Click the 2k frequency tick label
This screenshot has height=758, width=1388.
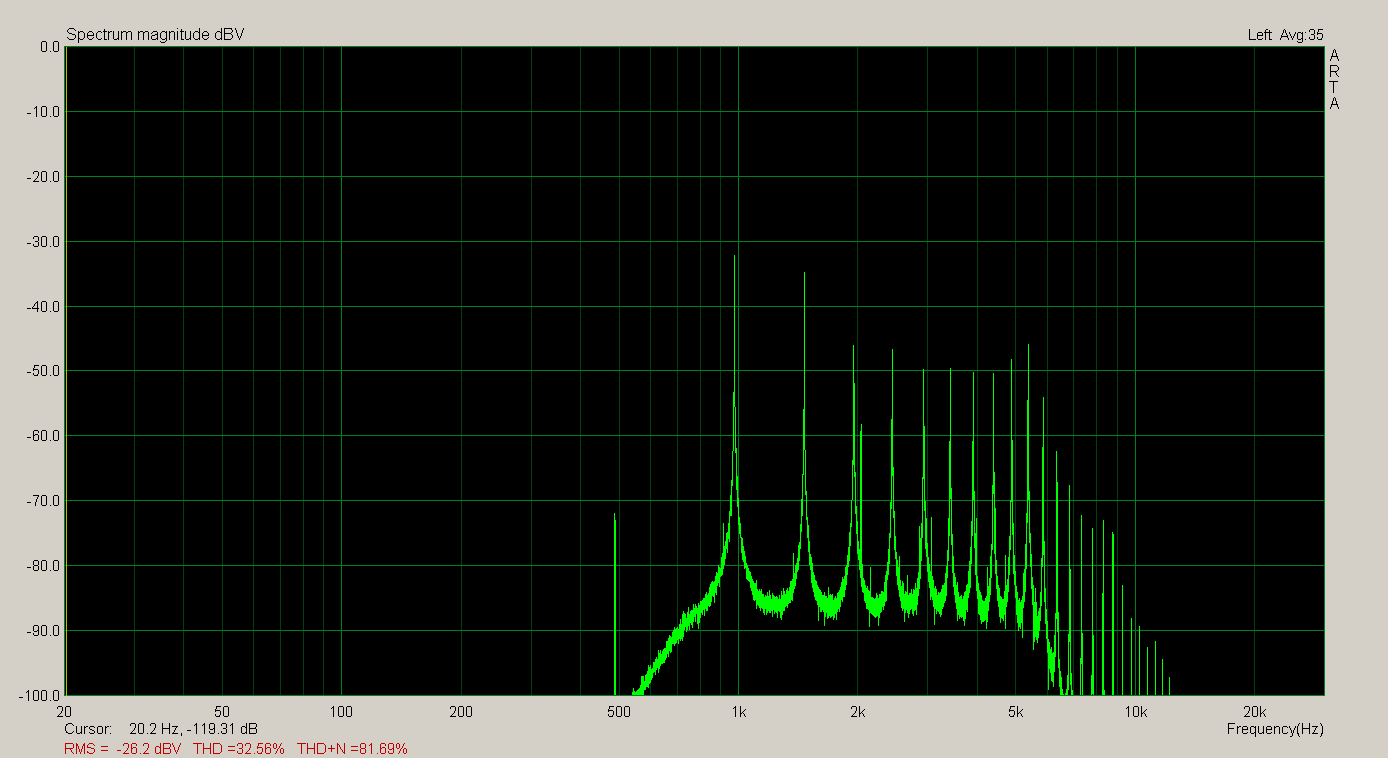point(857,712)
